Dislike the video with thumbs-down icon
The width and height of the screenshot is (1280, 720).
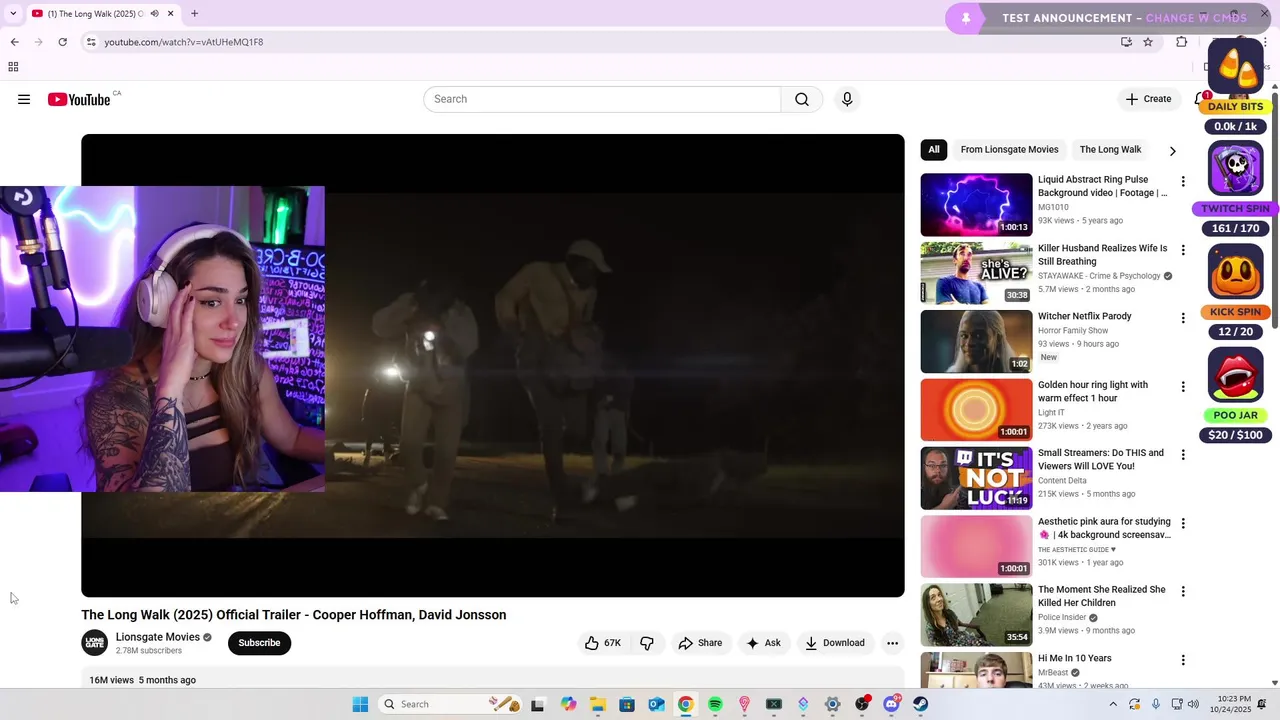[647, 643]
